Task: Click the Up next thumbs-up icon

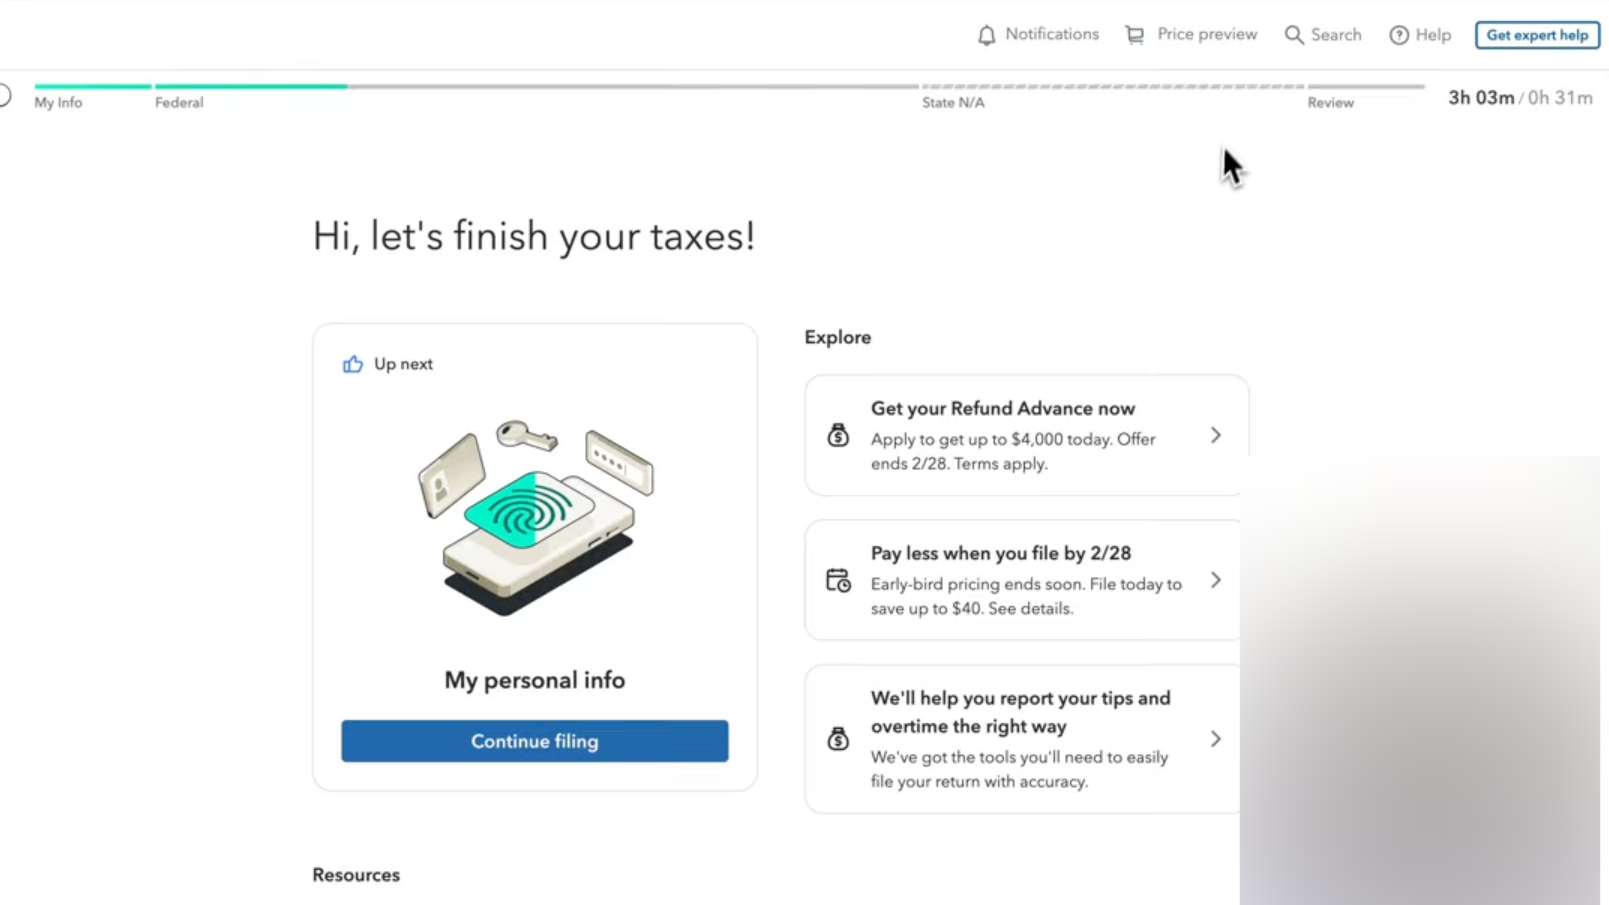Action: (x=353, y=364)
